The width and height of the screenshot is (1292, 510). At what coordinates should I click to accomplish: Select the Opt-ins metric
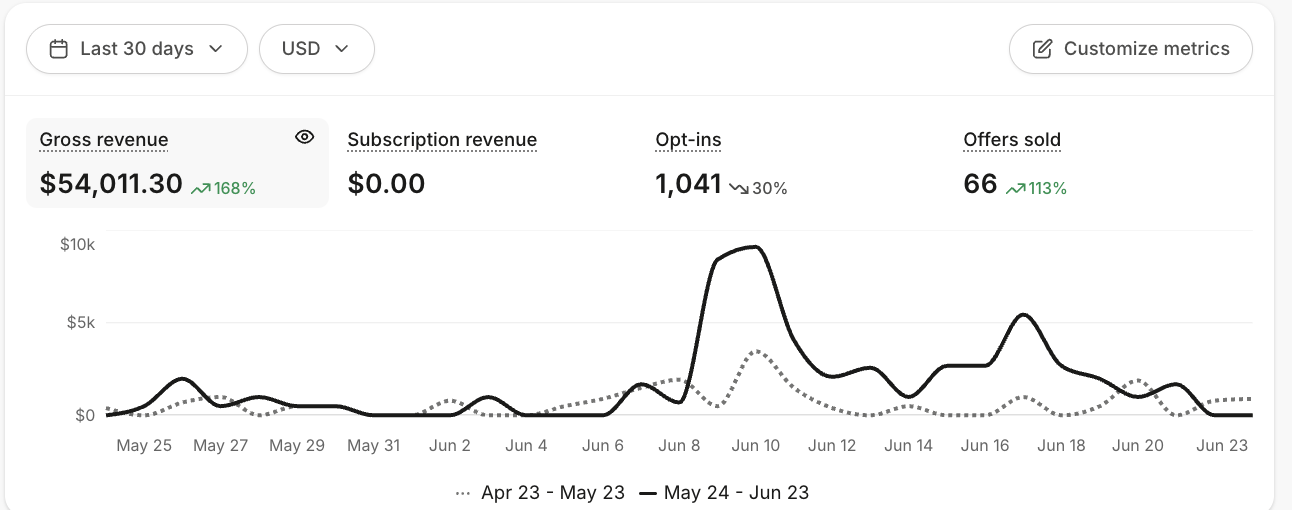(x=688, y=140)
